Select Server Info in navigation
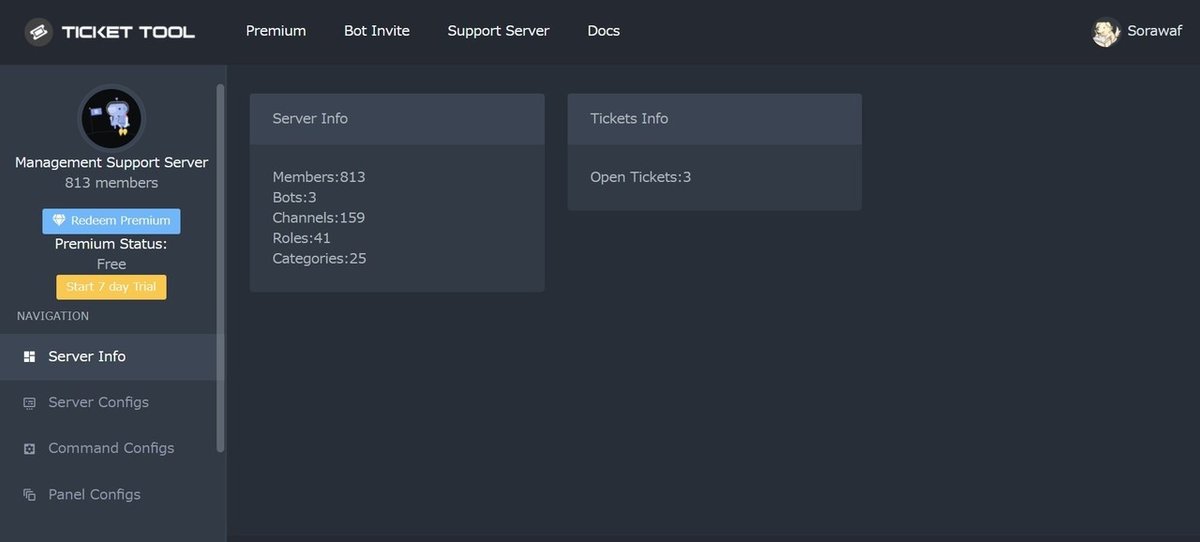Image resolution: width=1200 pixels, height=542 pixels. [x=108, y=357]
